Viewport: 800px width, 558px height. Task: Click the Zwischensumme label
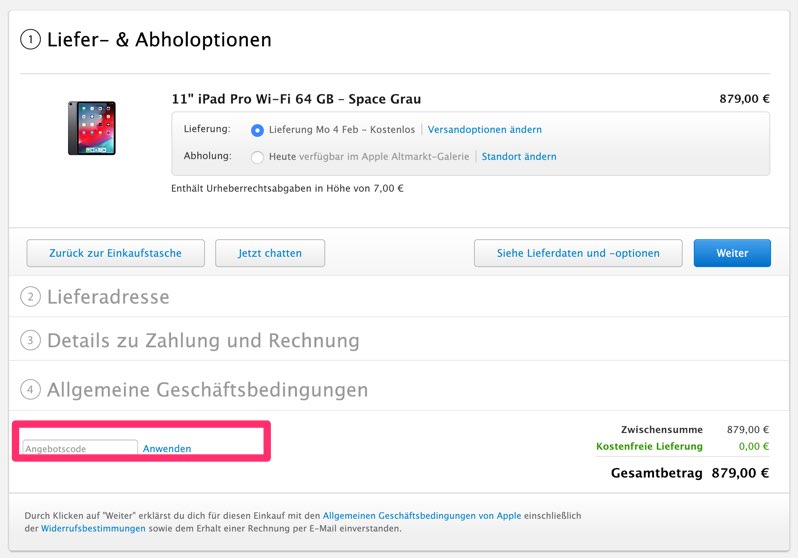(662, 429)
